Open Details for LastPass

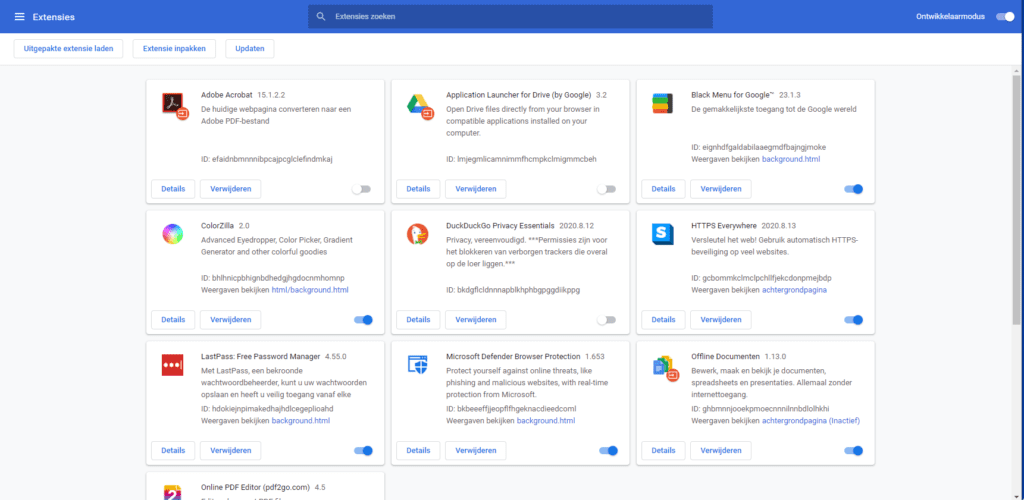pyautogui.click(x=173, y=450)
